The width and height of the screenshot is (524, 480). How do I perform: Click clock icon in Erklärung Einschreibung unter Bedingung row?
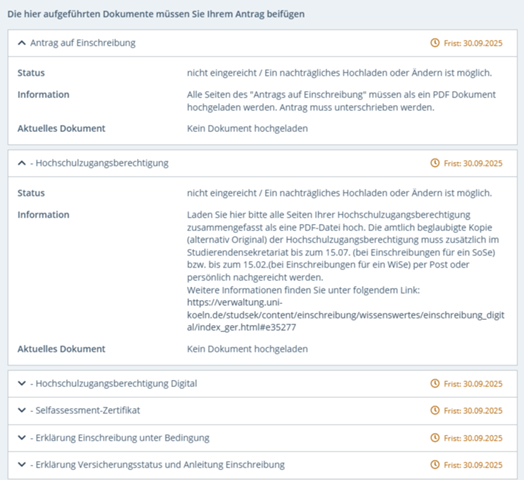pos(435,438)
